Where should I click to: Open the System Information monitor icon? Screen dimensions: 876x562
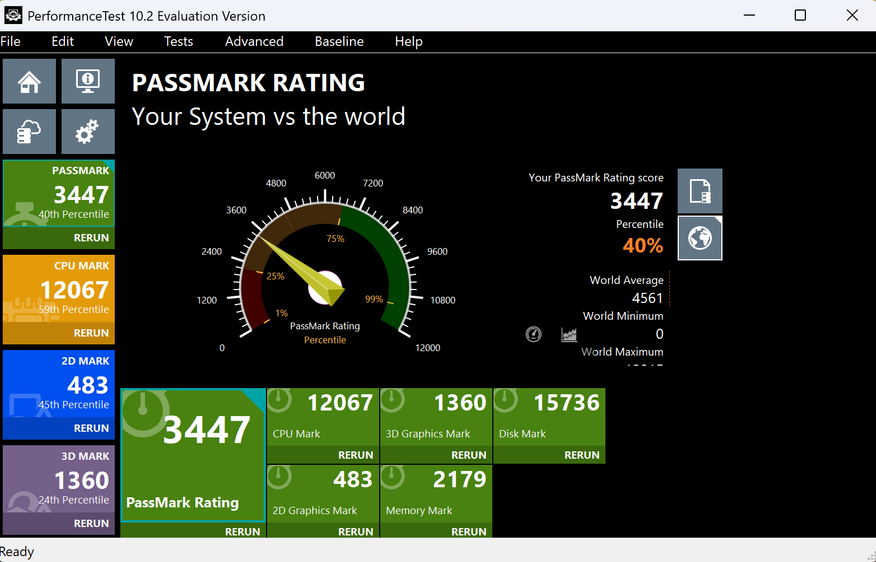88,82
